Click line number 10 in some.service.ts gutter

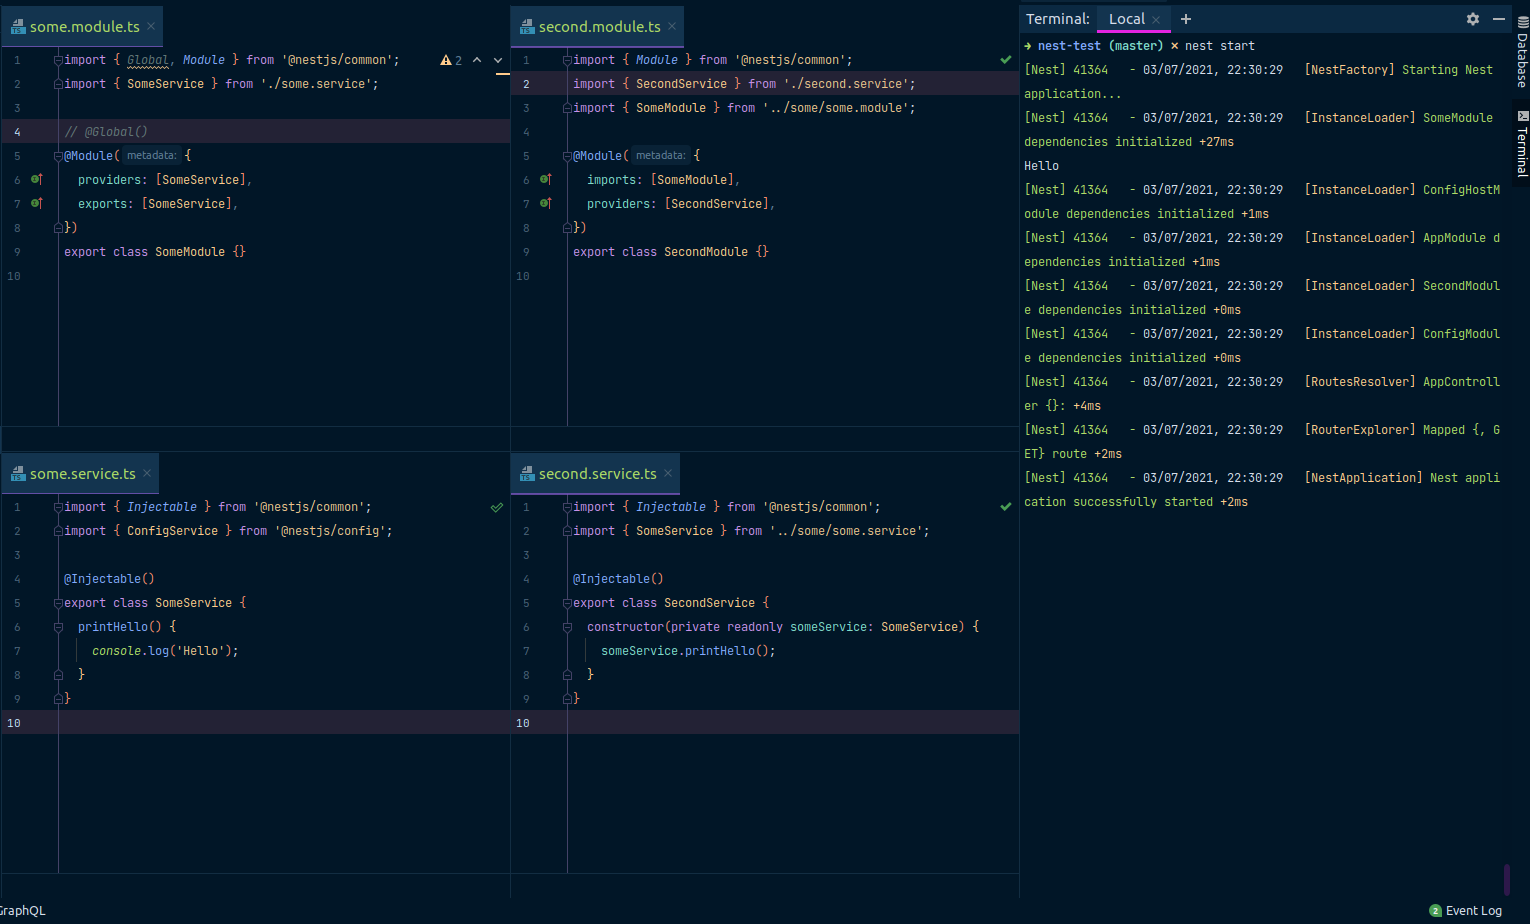14,723
